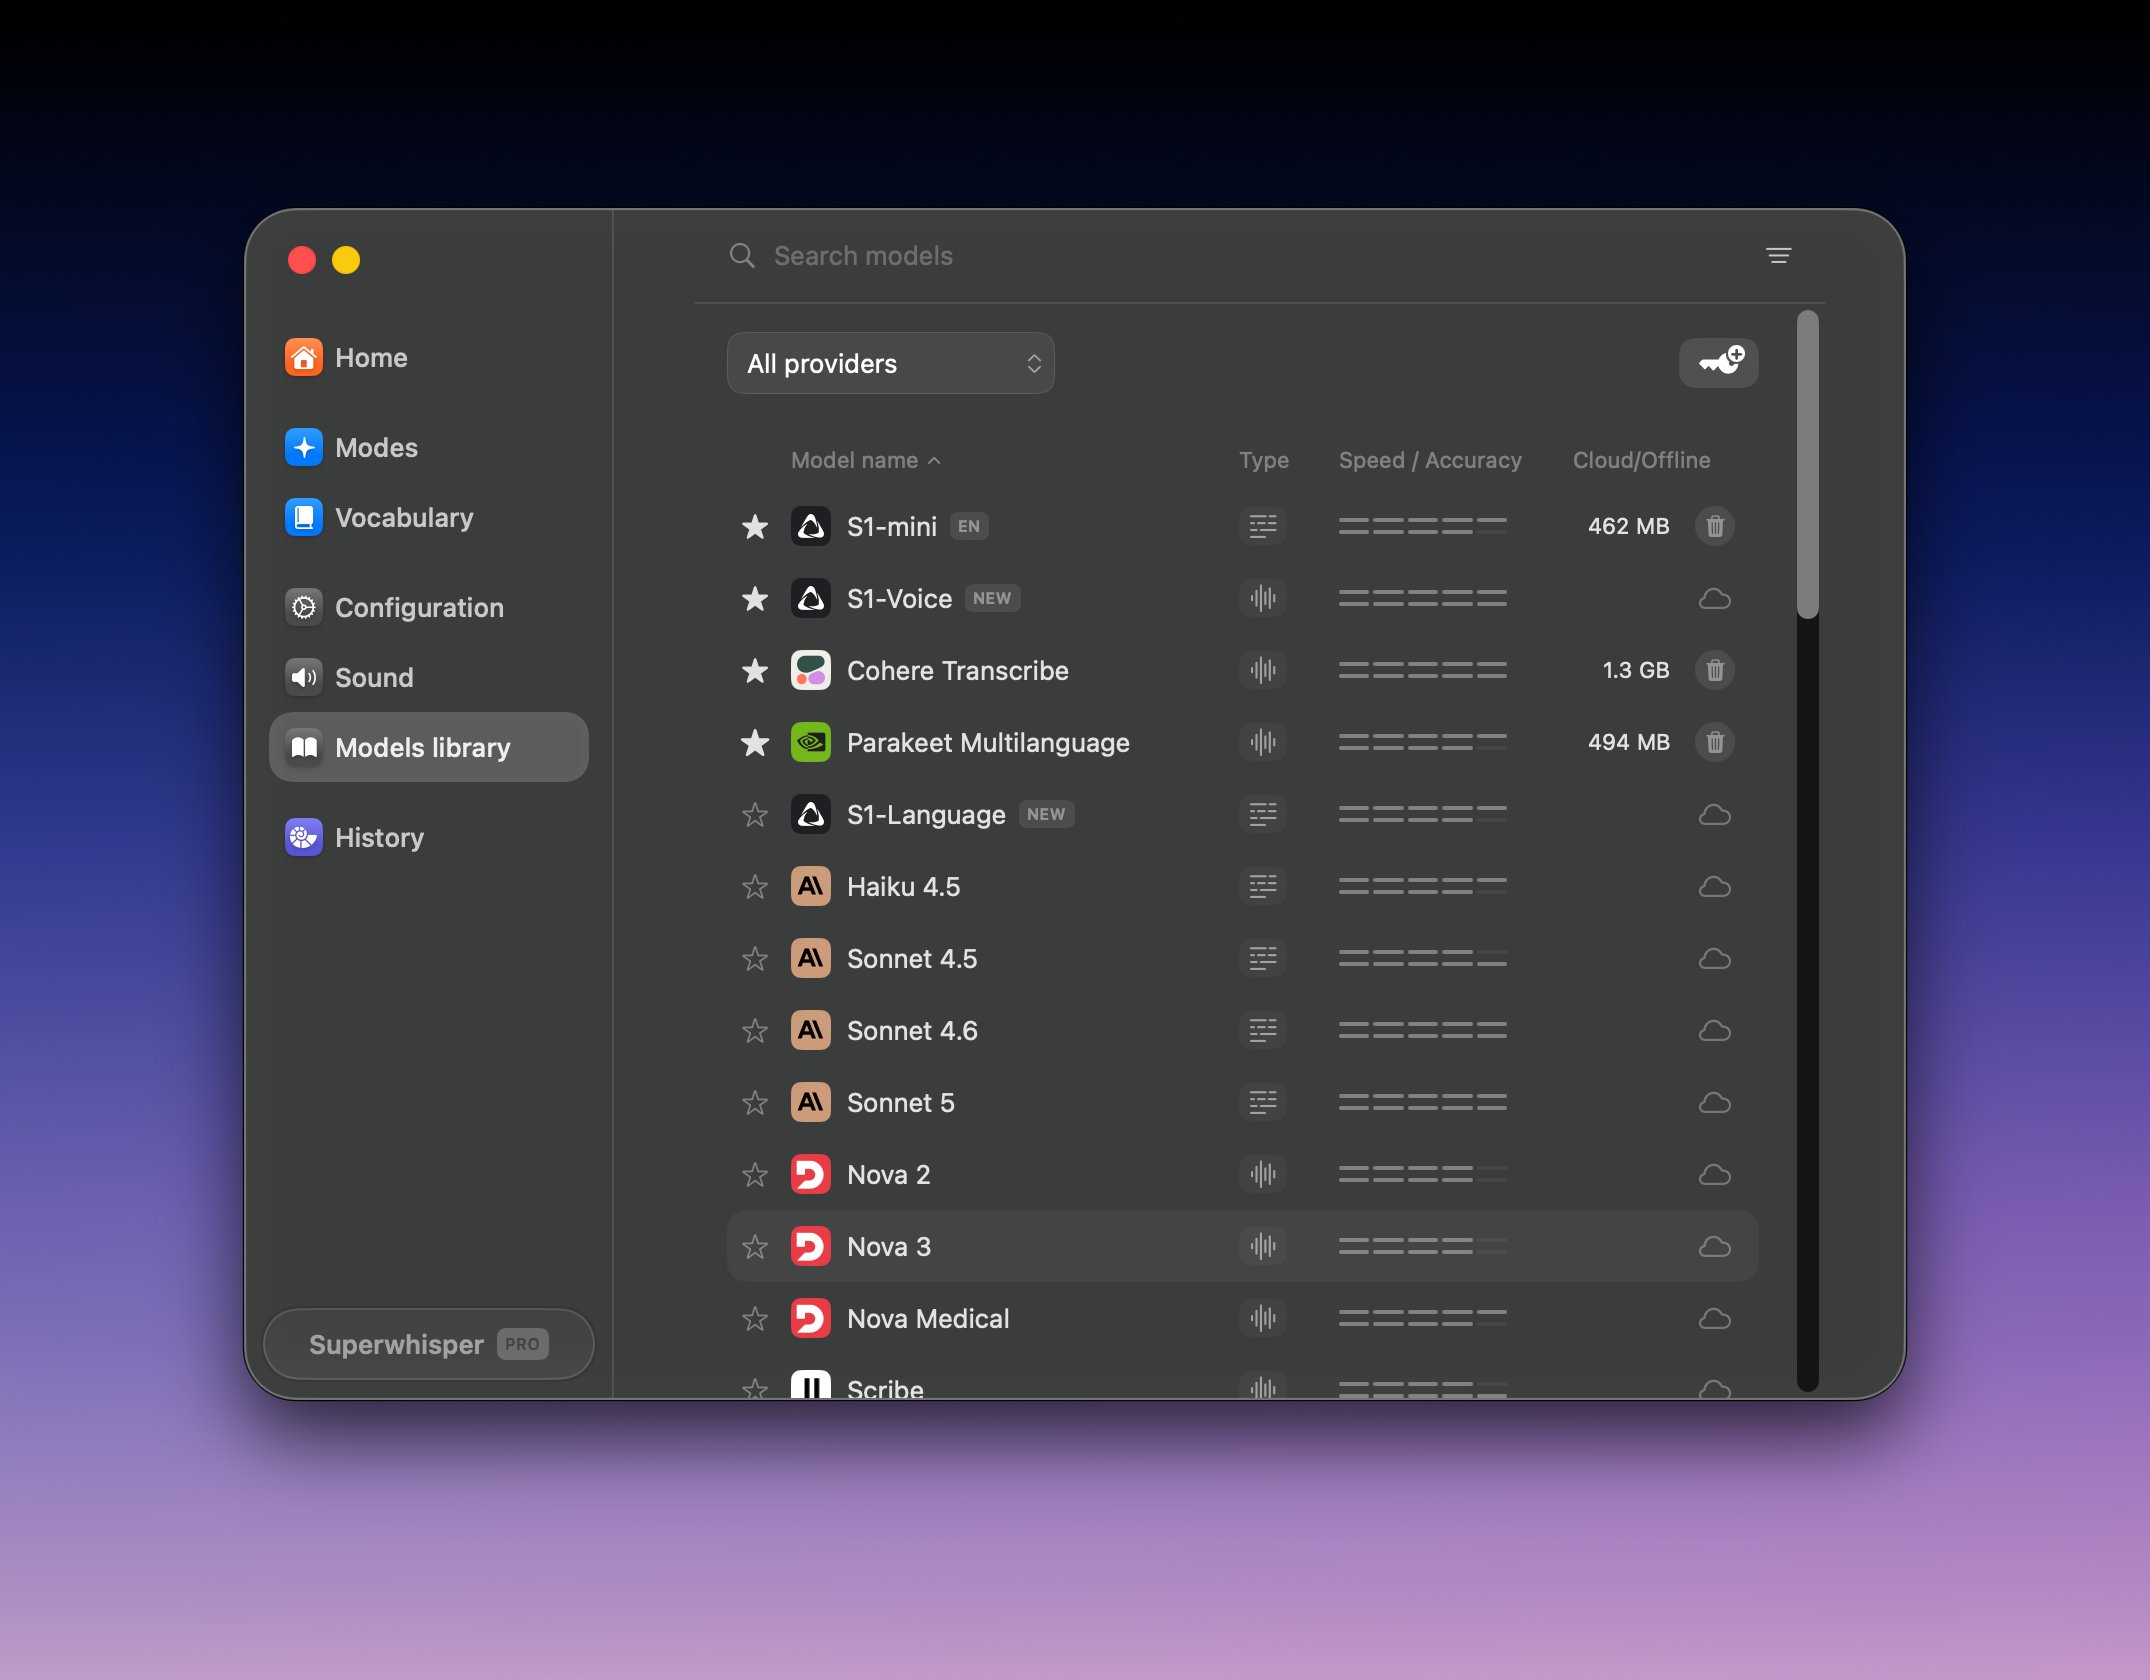Focus the Search models field
The width and height of the screenshot is (2150, 1680).
click(x=1240, y=256)
